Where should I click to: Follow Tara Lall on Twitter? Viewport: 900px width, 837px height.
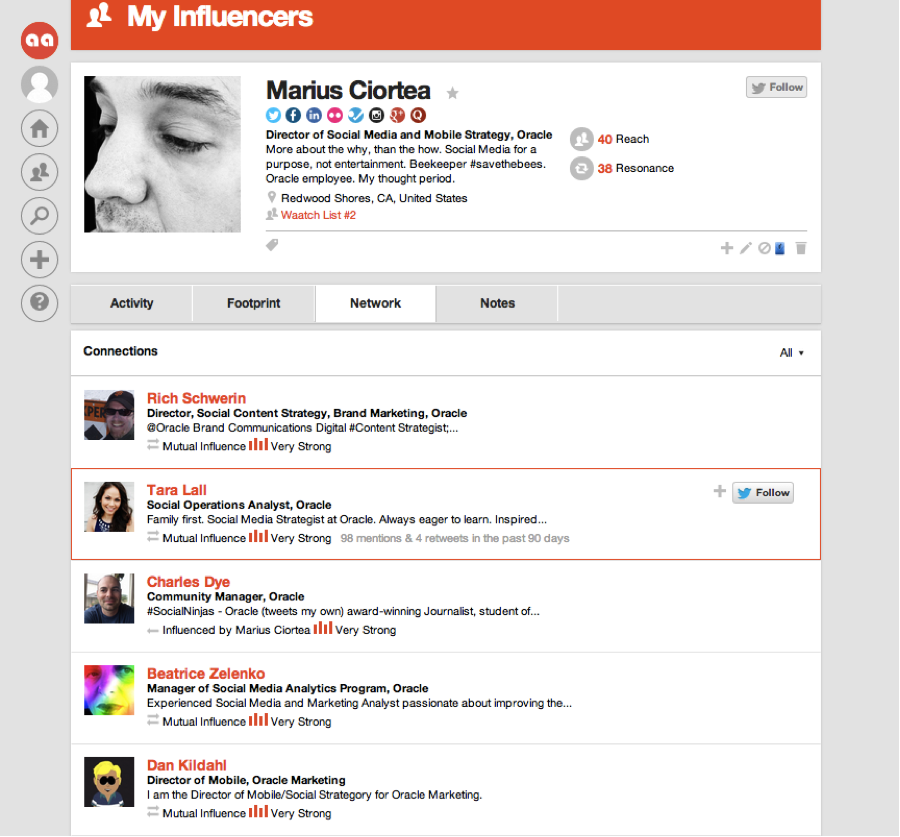[763, 493]
